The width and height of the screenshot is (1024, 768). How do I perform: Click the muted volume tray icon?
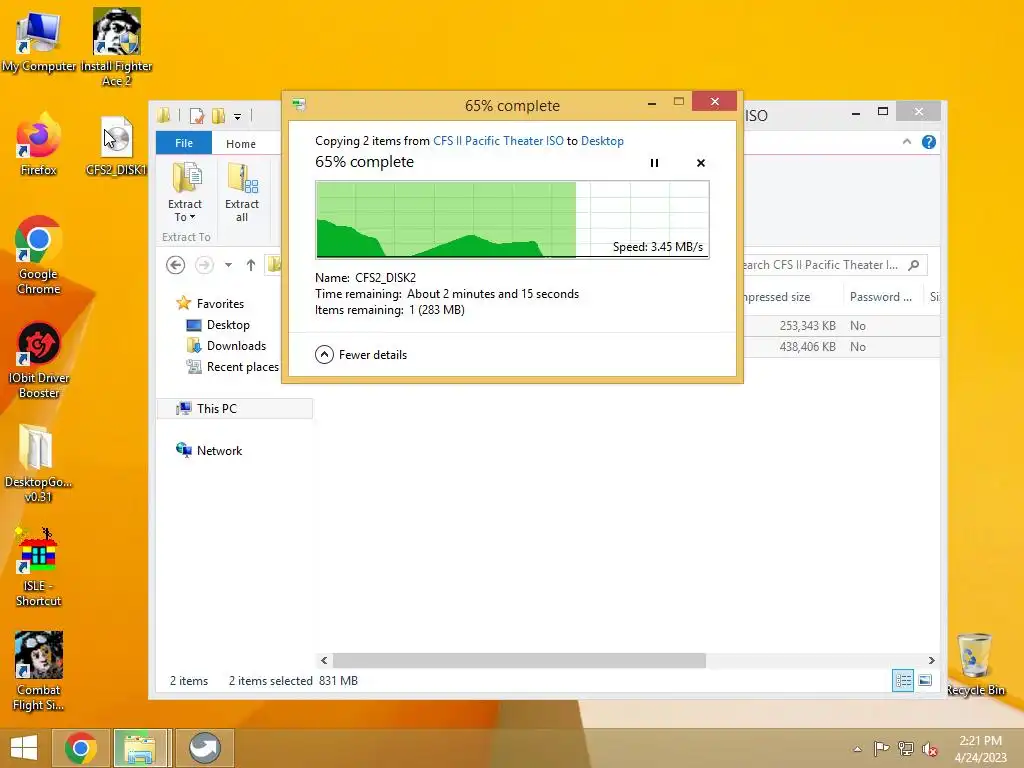pos(929,749)
